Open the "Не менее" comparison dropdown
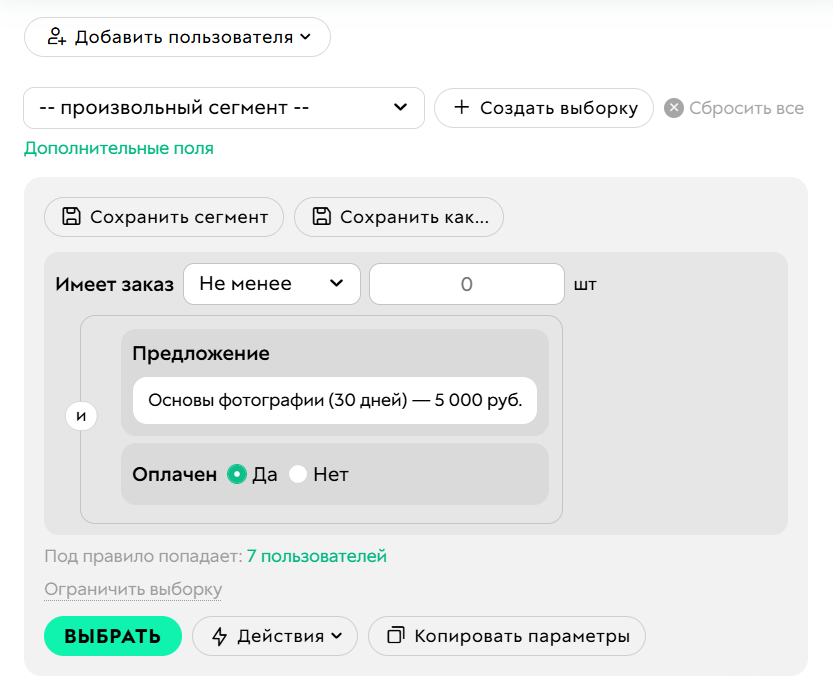Viewport: 833px width, 682px height. coord(271,284)
